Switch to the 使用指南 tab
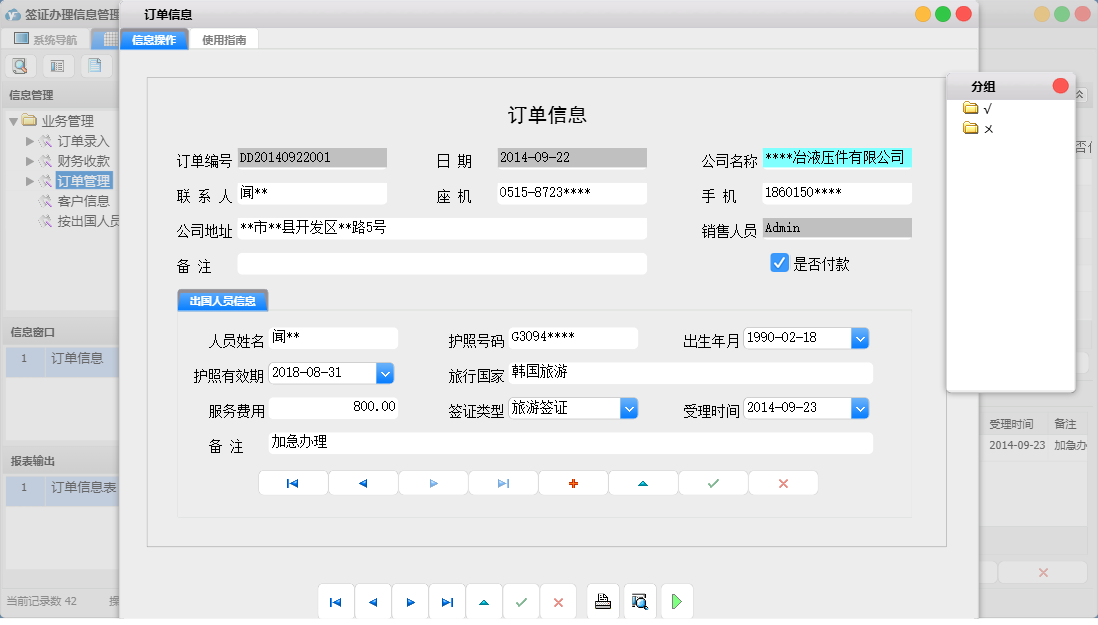The width and height of the screenshot is (1098, 625). click(225, 38)
